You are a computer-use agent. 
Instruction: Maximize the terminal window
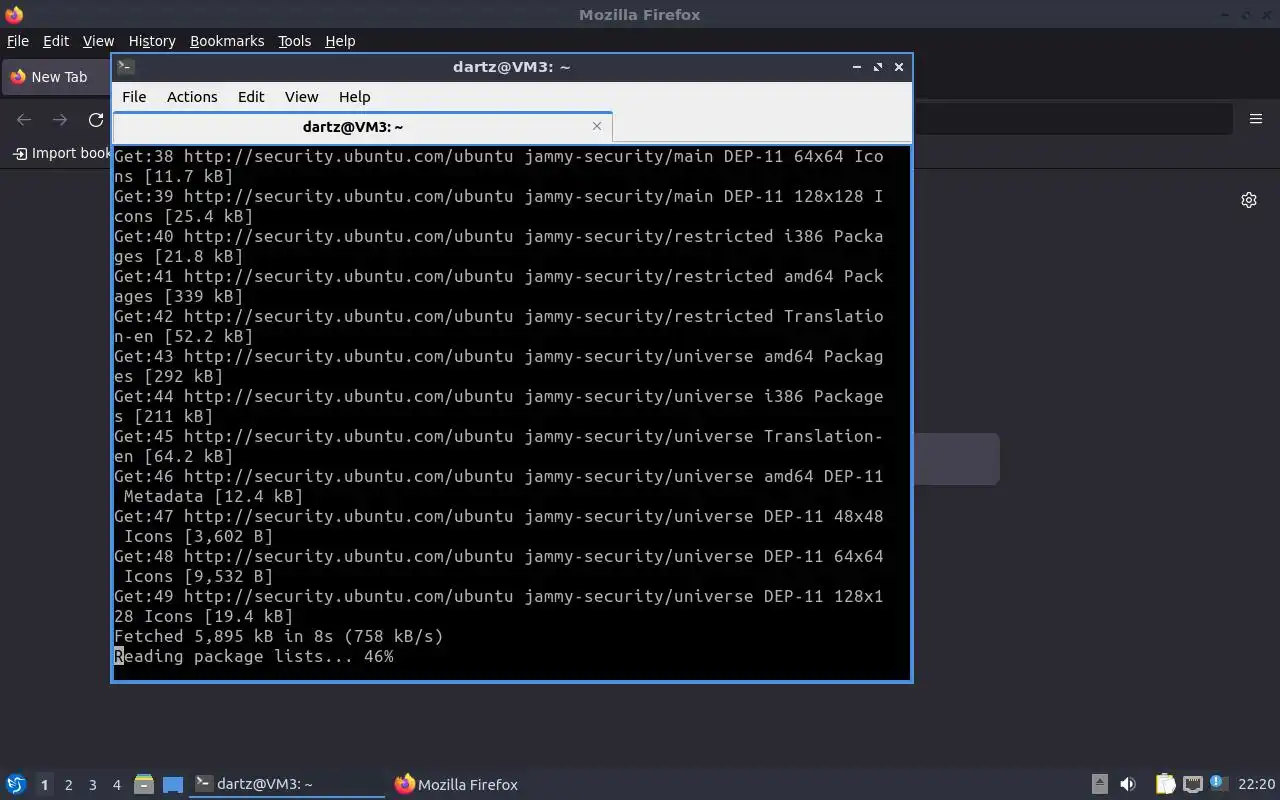click(x=878, y=67)
